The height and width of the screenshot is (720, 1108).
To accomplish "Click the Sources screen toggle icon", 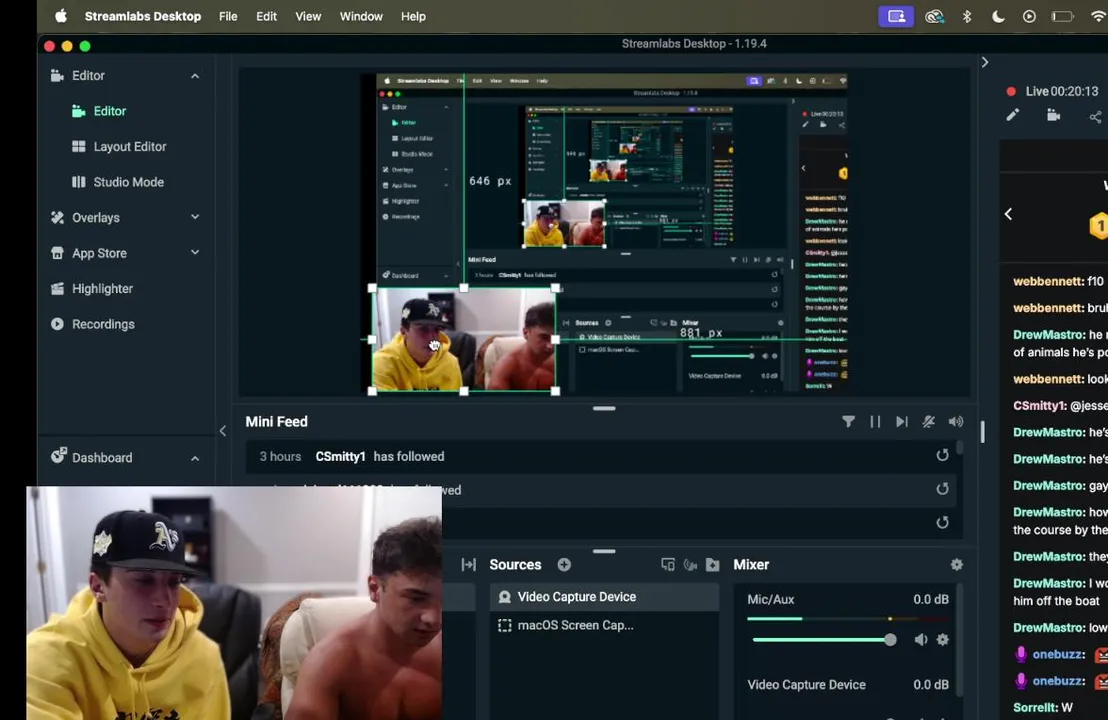I will [x=668, y=565].
